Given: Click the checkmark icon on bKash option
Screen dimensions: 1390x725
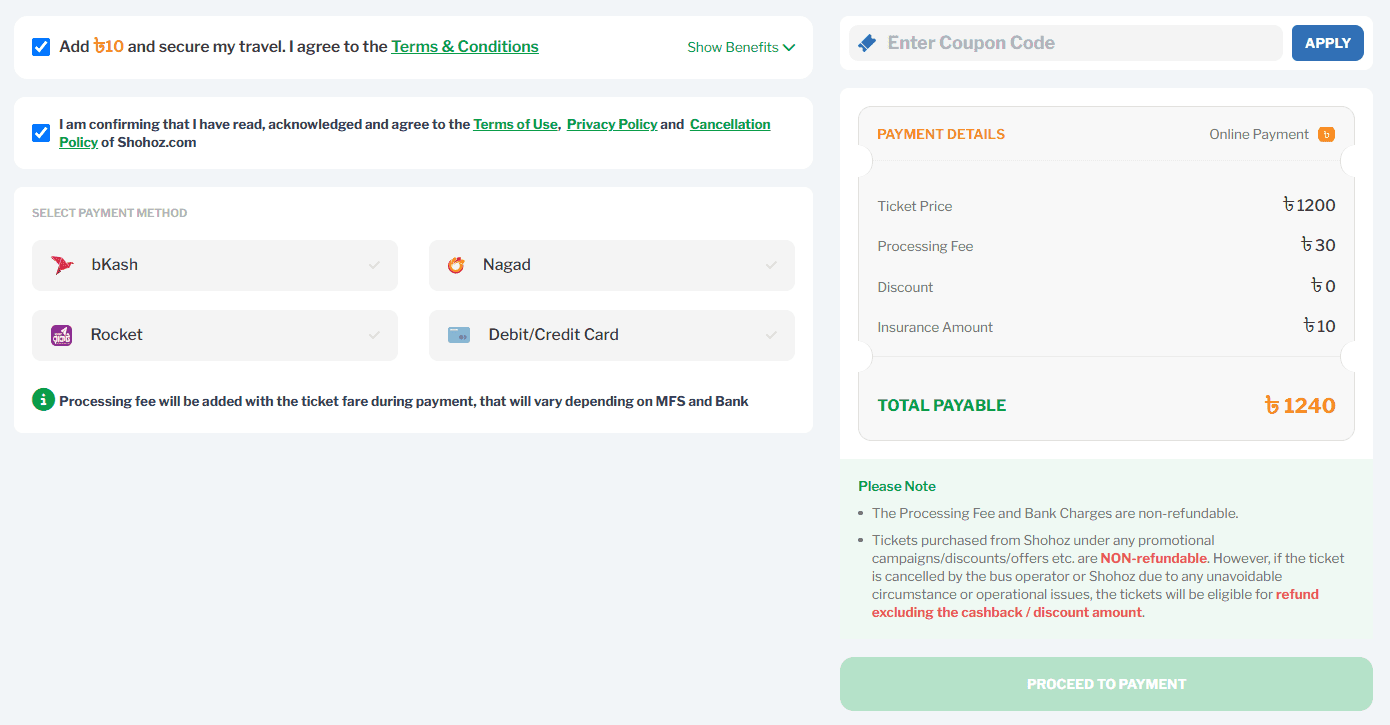Looking at the screenshot, I should click(374, 265).
